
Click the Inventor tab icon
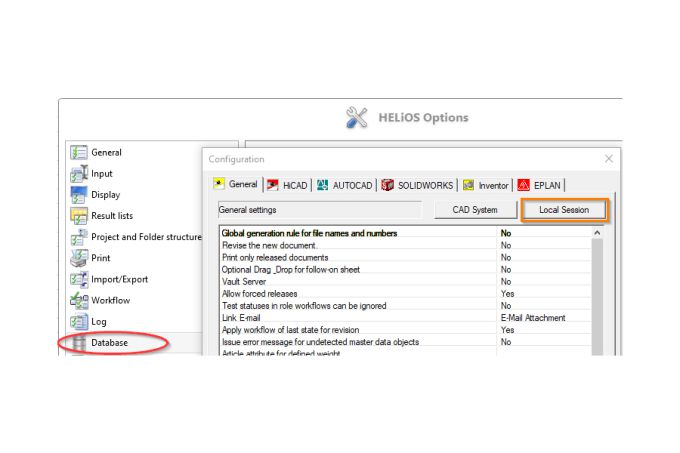coord(468,186)
